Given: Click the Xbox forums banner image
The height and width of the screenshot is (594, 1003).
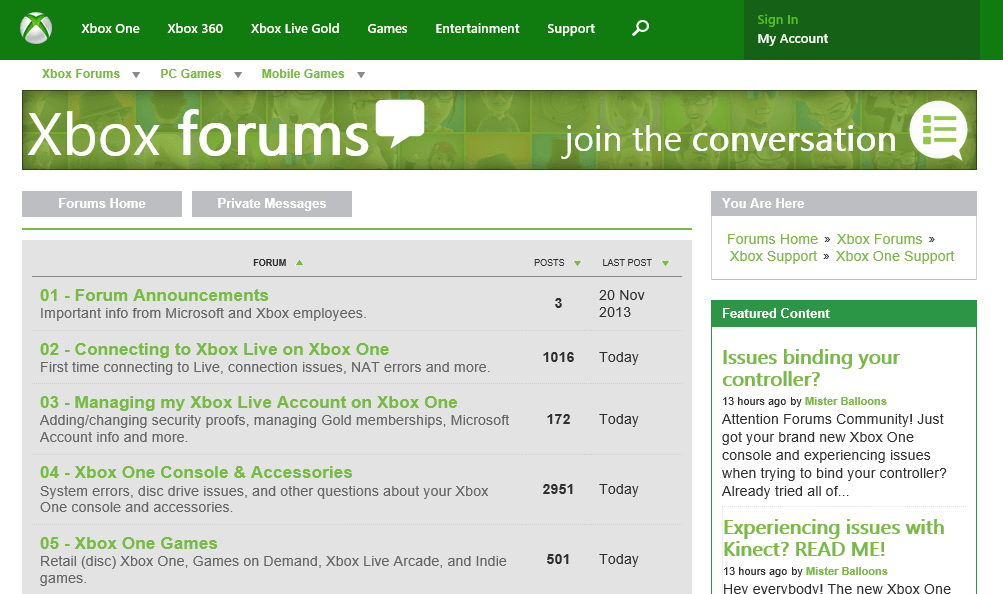Looking at the screenshot, I should (499, 130).
